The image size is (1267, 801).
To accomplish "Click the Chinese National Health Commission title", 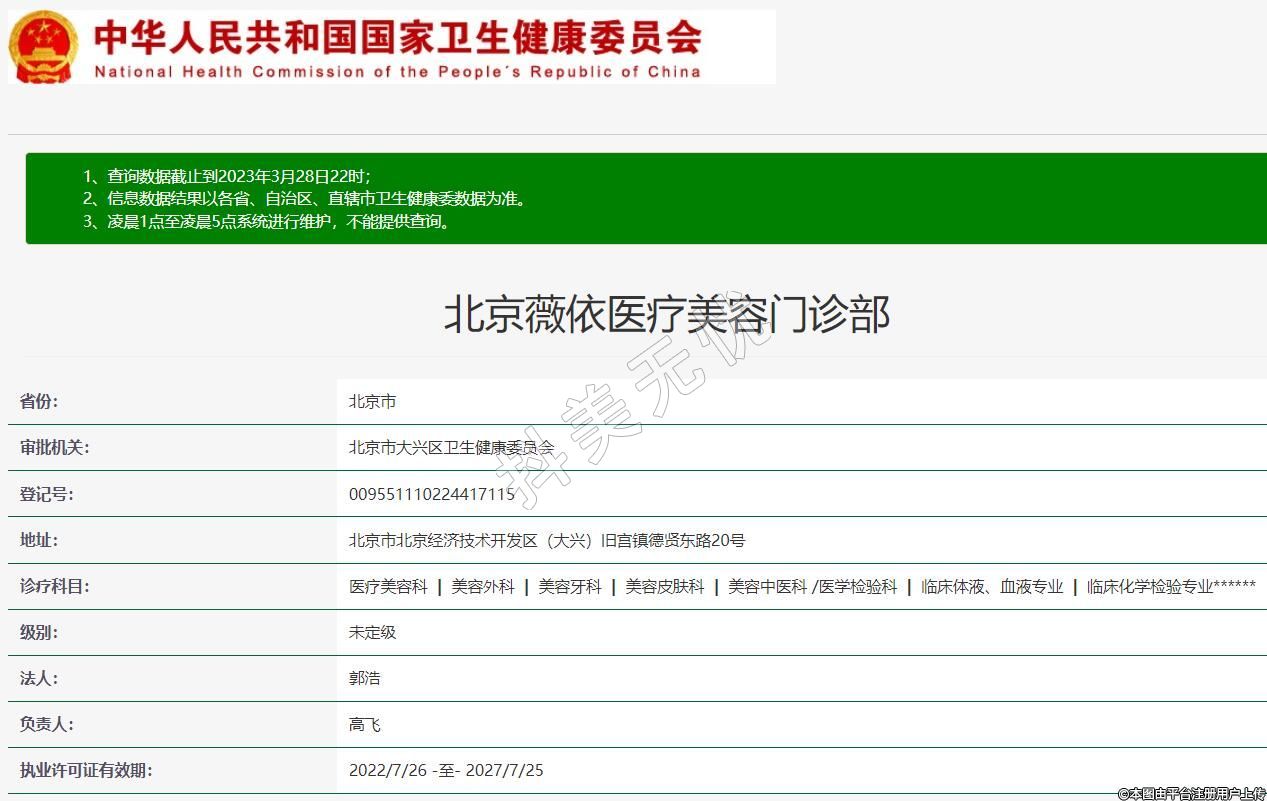I will tap(397, 38).
